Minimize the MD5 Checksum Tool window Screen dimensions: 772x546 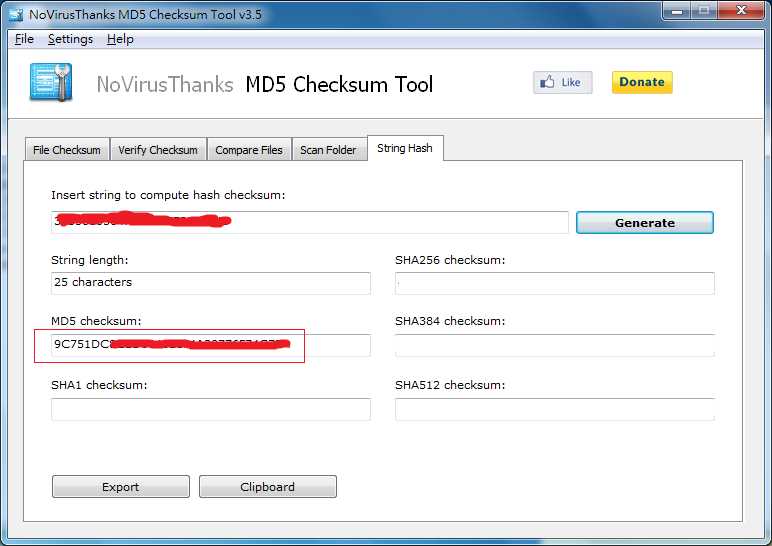point(677,11)
